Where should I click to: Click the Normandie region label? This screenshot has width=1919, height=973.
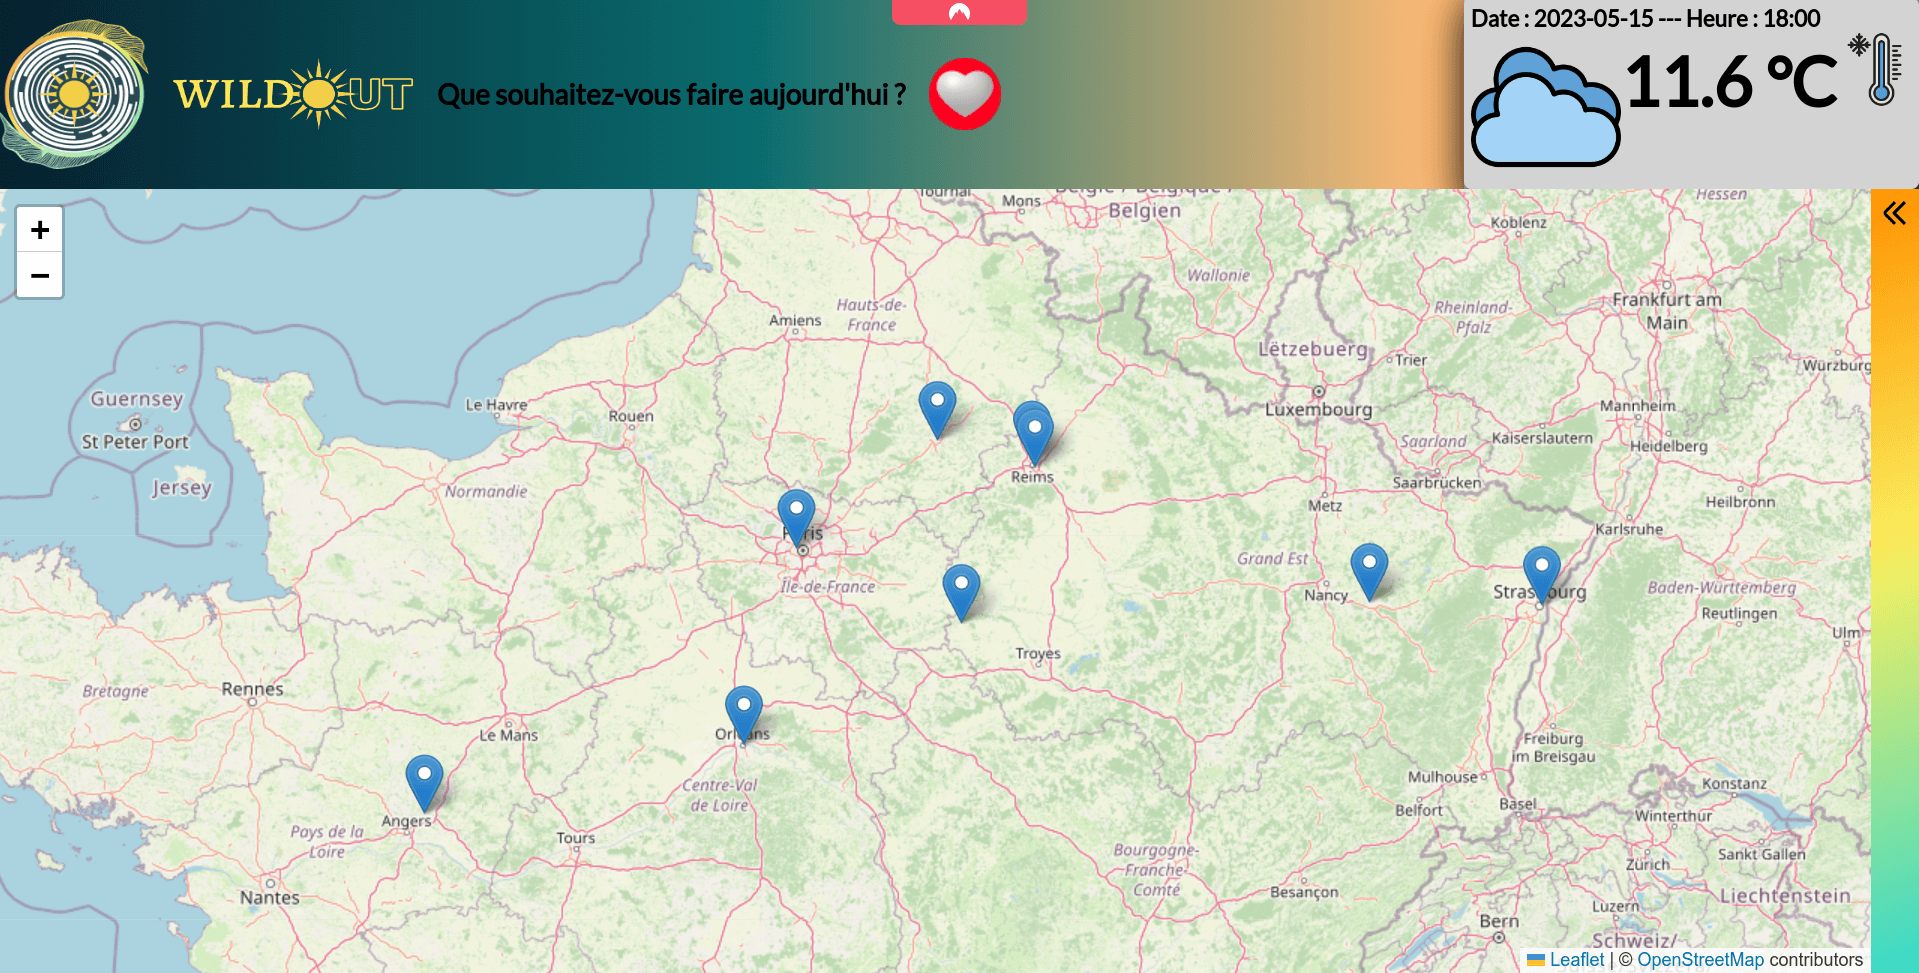pos(486,492)
